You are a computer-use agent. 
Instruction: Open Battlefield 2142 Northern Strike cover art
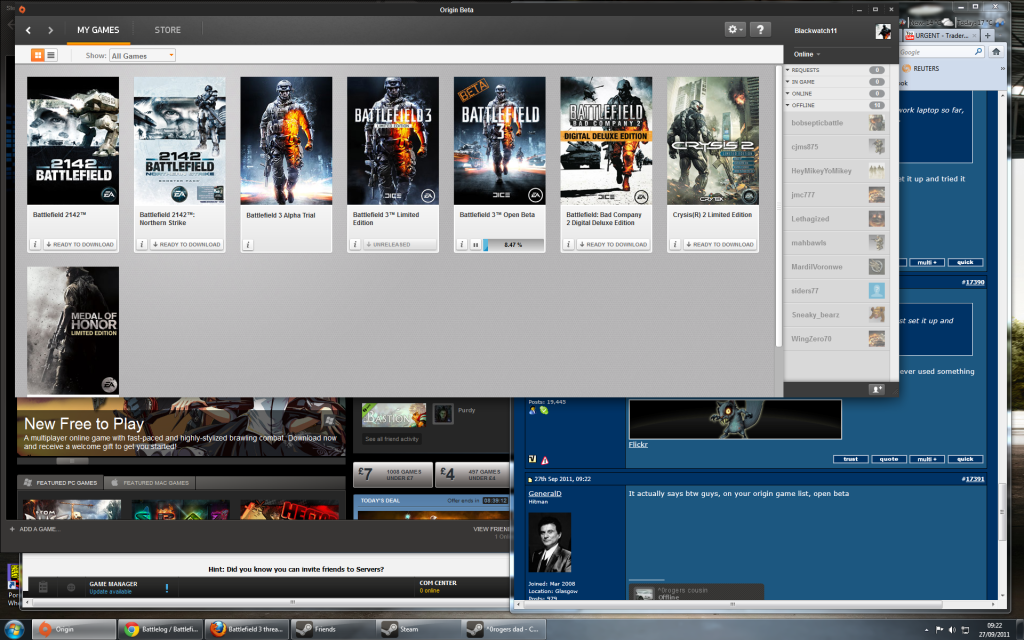click(180, 141)
